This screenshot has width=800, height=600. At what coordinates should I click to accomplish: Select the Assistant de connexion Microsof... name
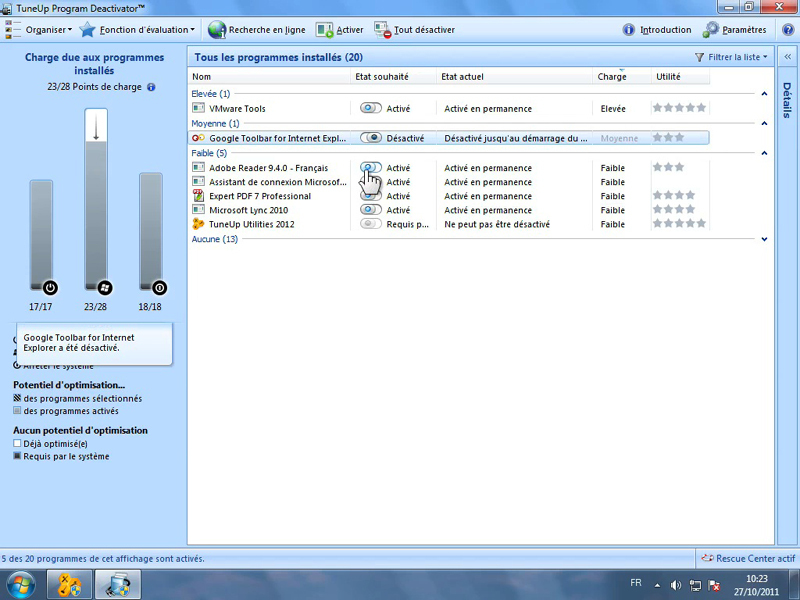pos(278,182)
